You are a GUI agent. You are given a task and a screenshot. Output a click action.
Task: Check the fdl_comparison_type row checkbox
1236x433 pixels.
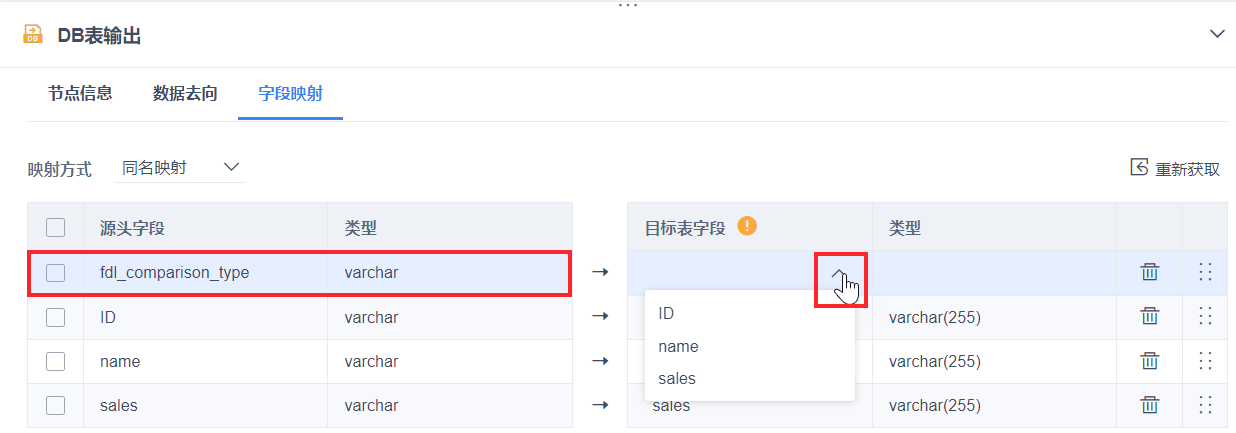tap(56, 272)
